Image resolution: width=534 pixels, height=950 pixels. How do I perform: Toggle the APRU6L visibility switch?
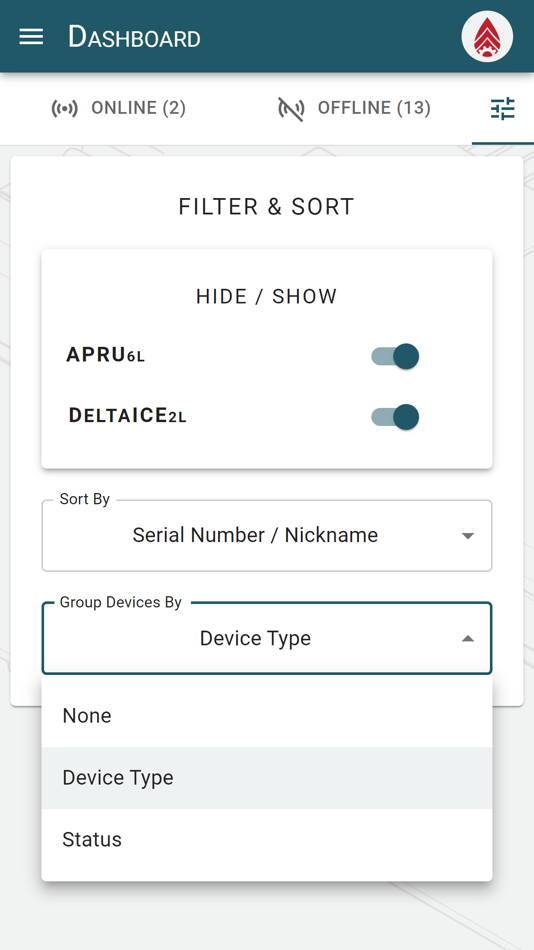pos(395,356)
